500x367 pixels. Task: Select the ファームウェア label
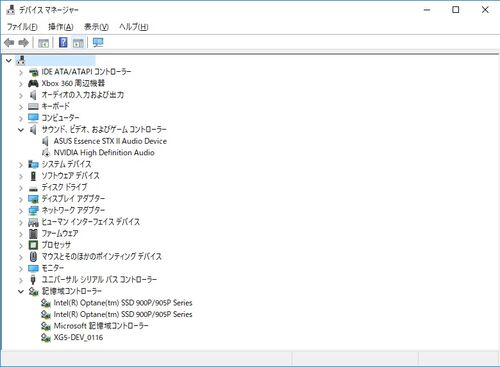pyautogui.click(x=60, y=234)
